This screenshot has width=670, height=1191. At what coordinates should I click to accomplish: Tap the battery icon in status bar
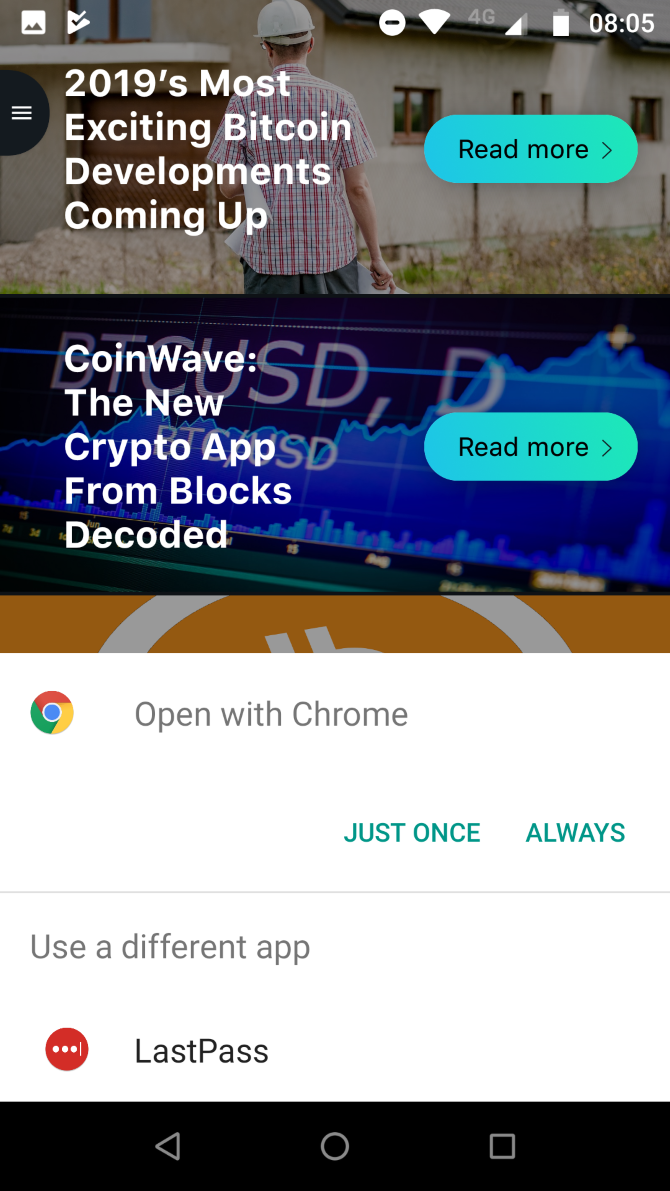tap(561, 23)
